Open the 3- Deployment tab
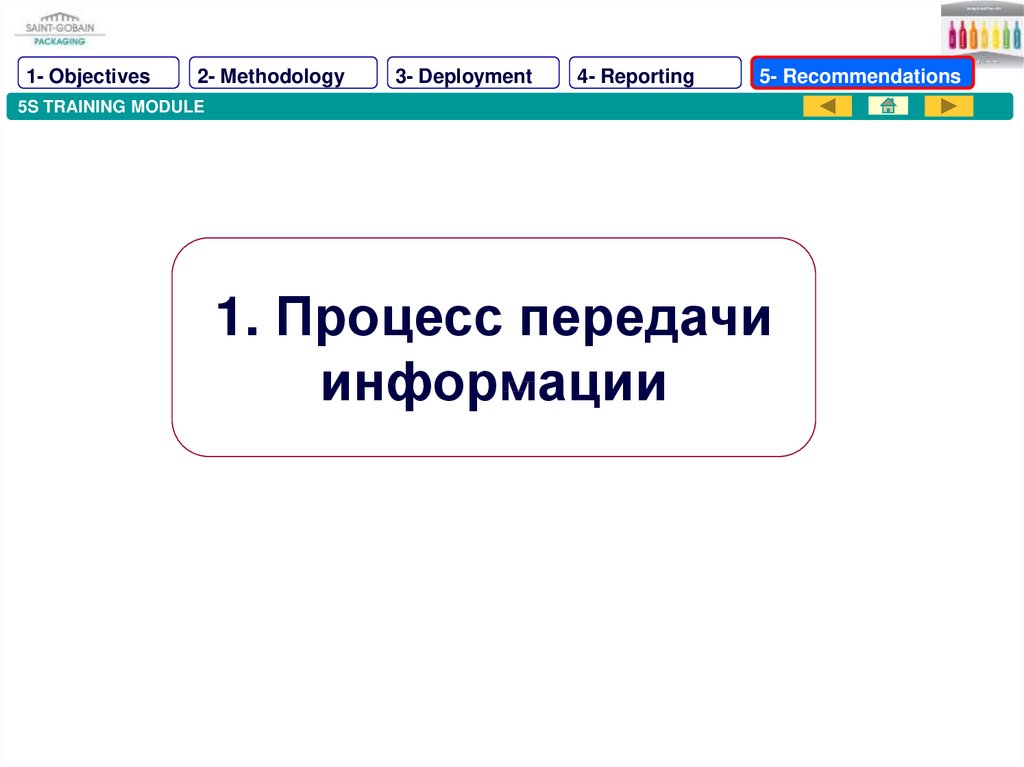Viewport: 1024px width, 767px height. click(473, 76)
